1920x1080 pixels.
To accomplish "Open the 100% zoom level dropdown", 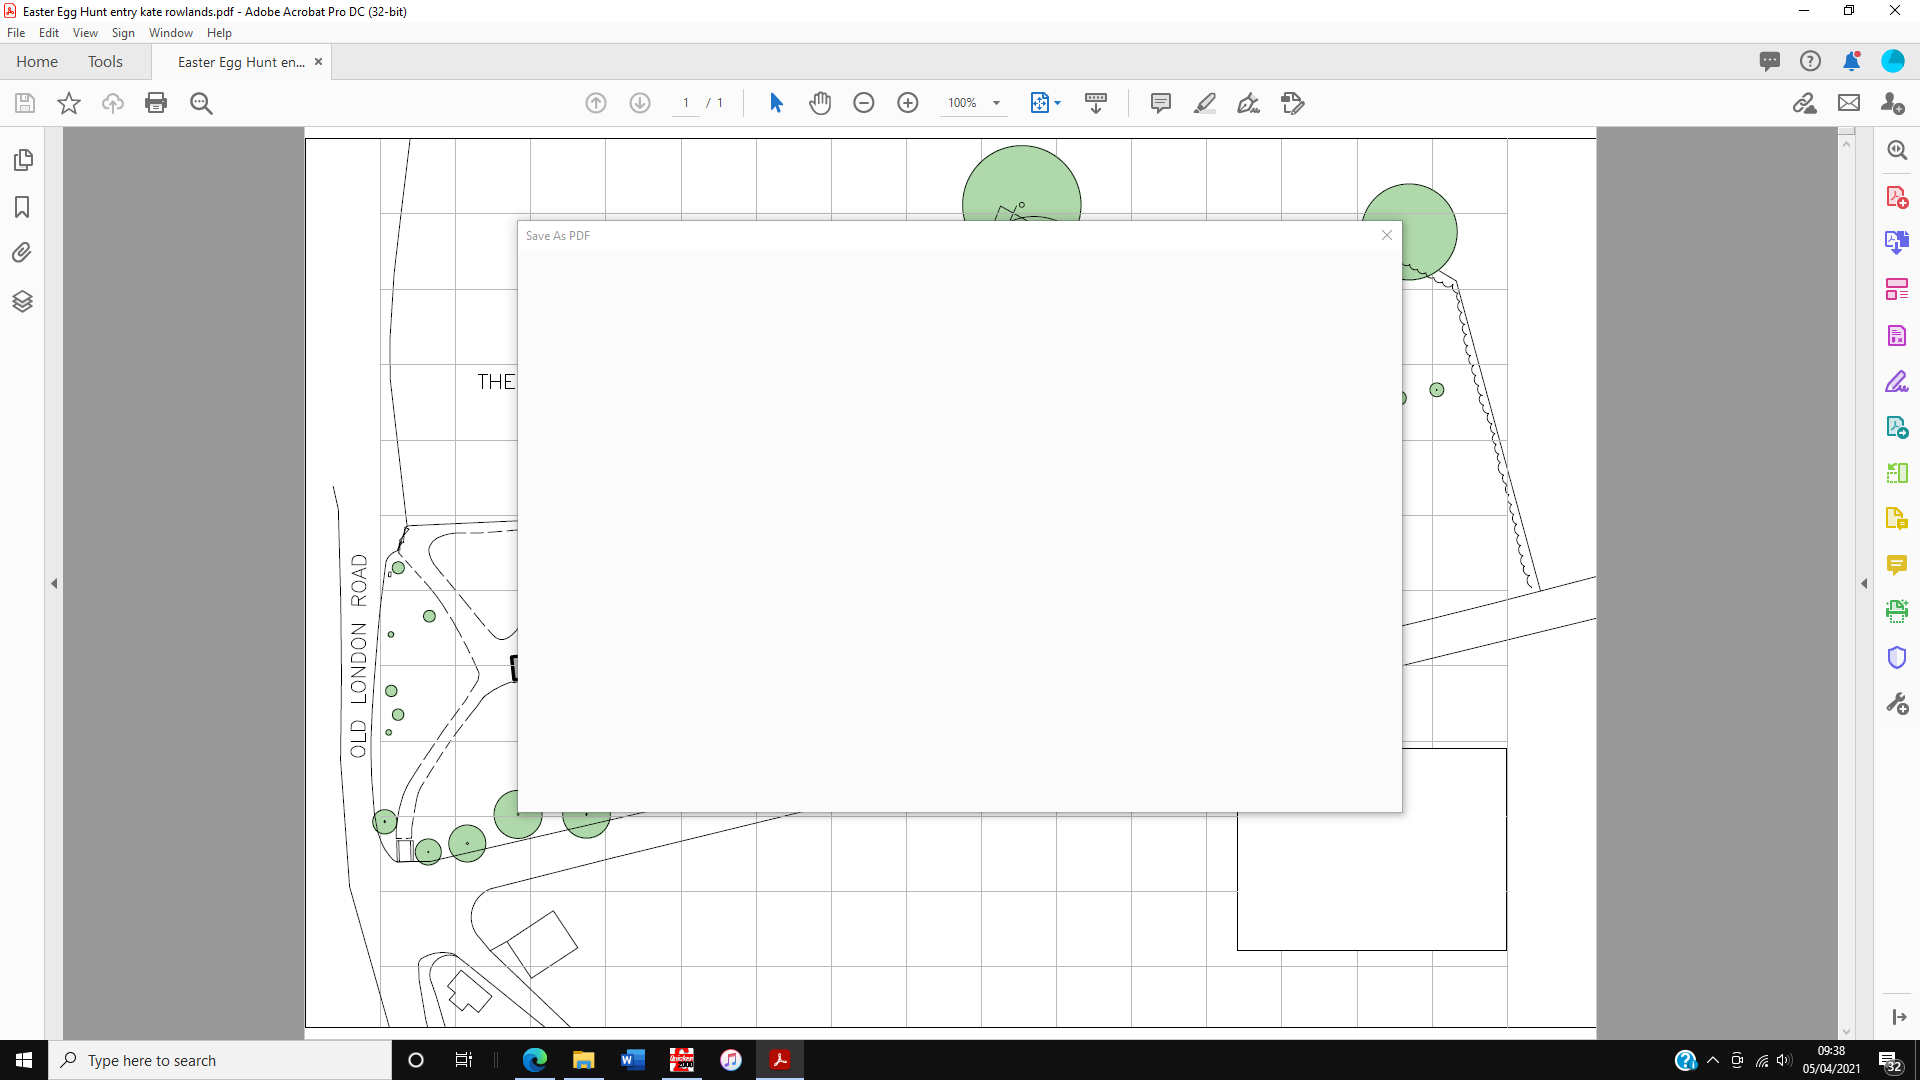I will tap(996, 103).
